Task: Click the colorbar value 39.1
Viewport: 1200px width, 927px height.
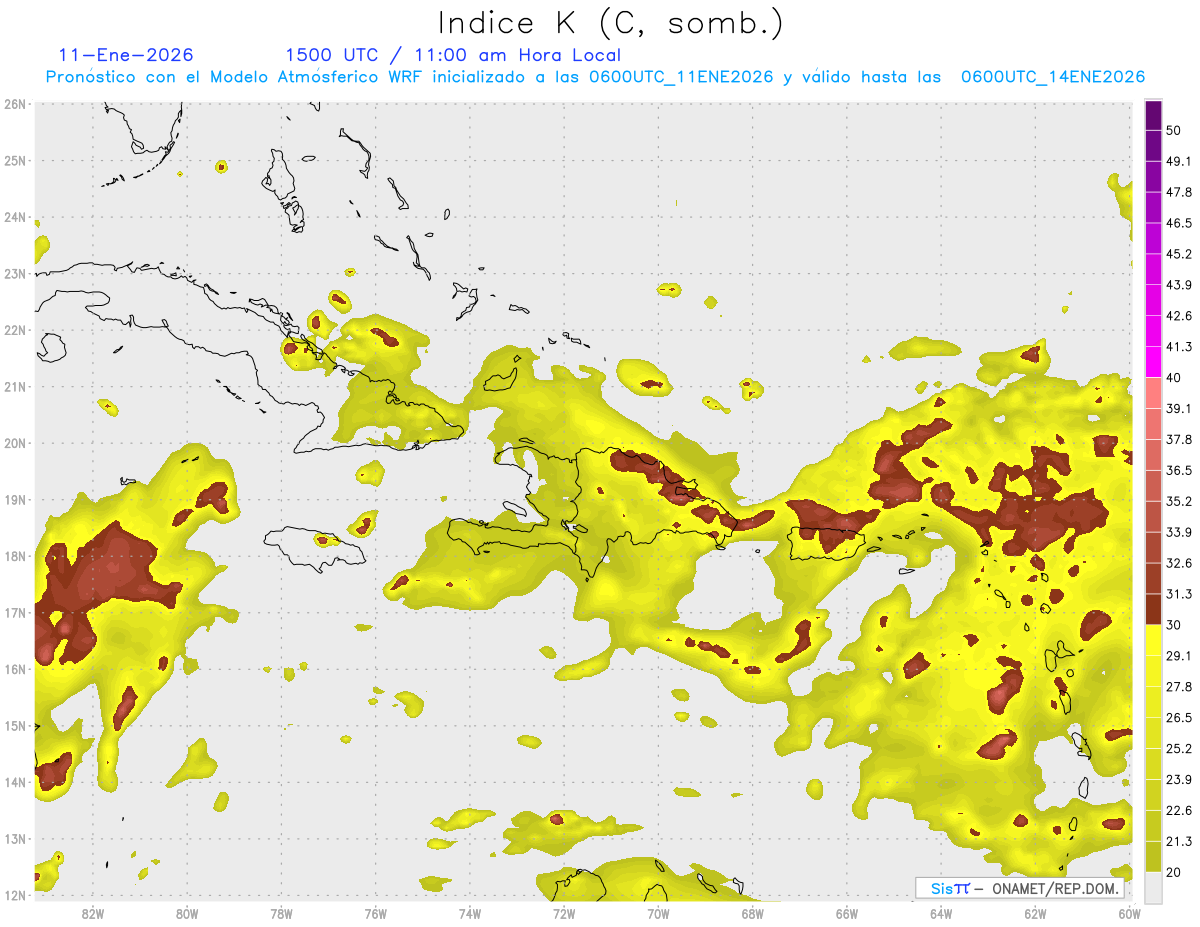Action: click(x=1178, y=408)
